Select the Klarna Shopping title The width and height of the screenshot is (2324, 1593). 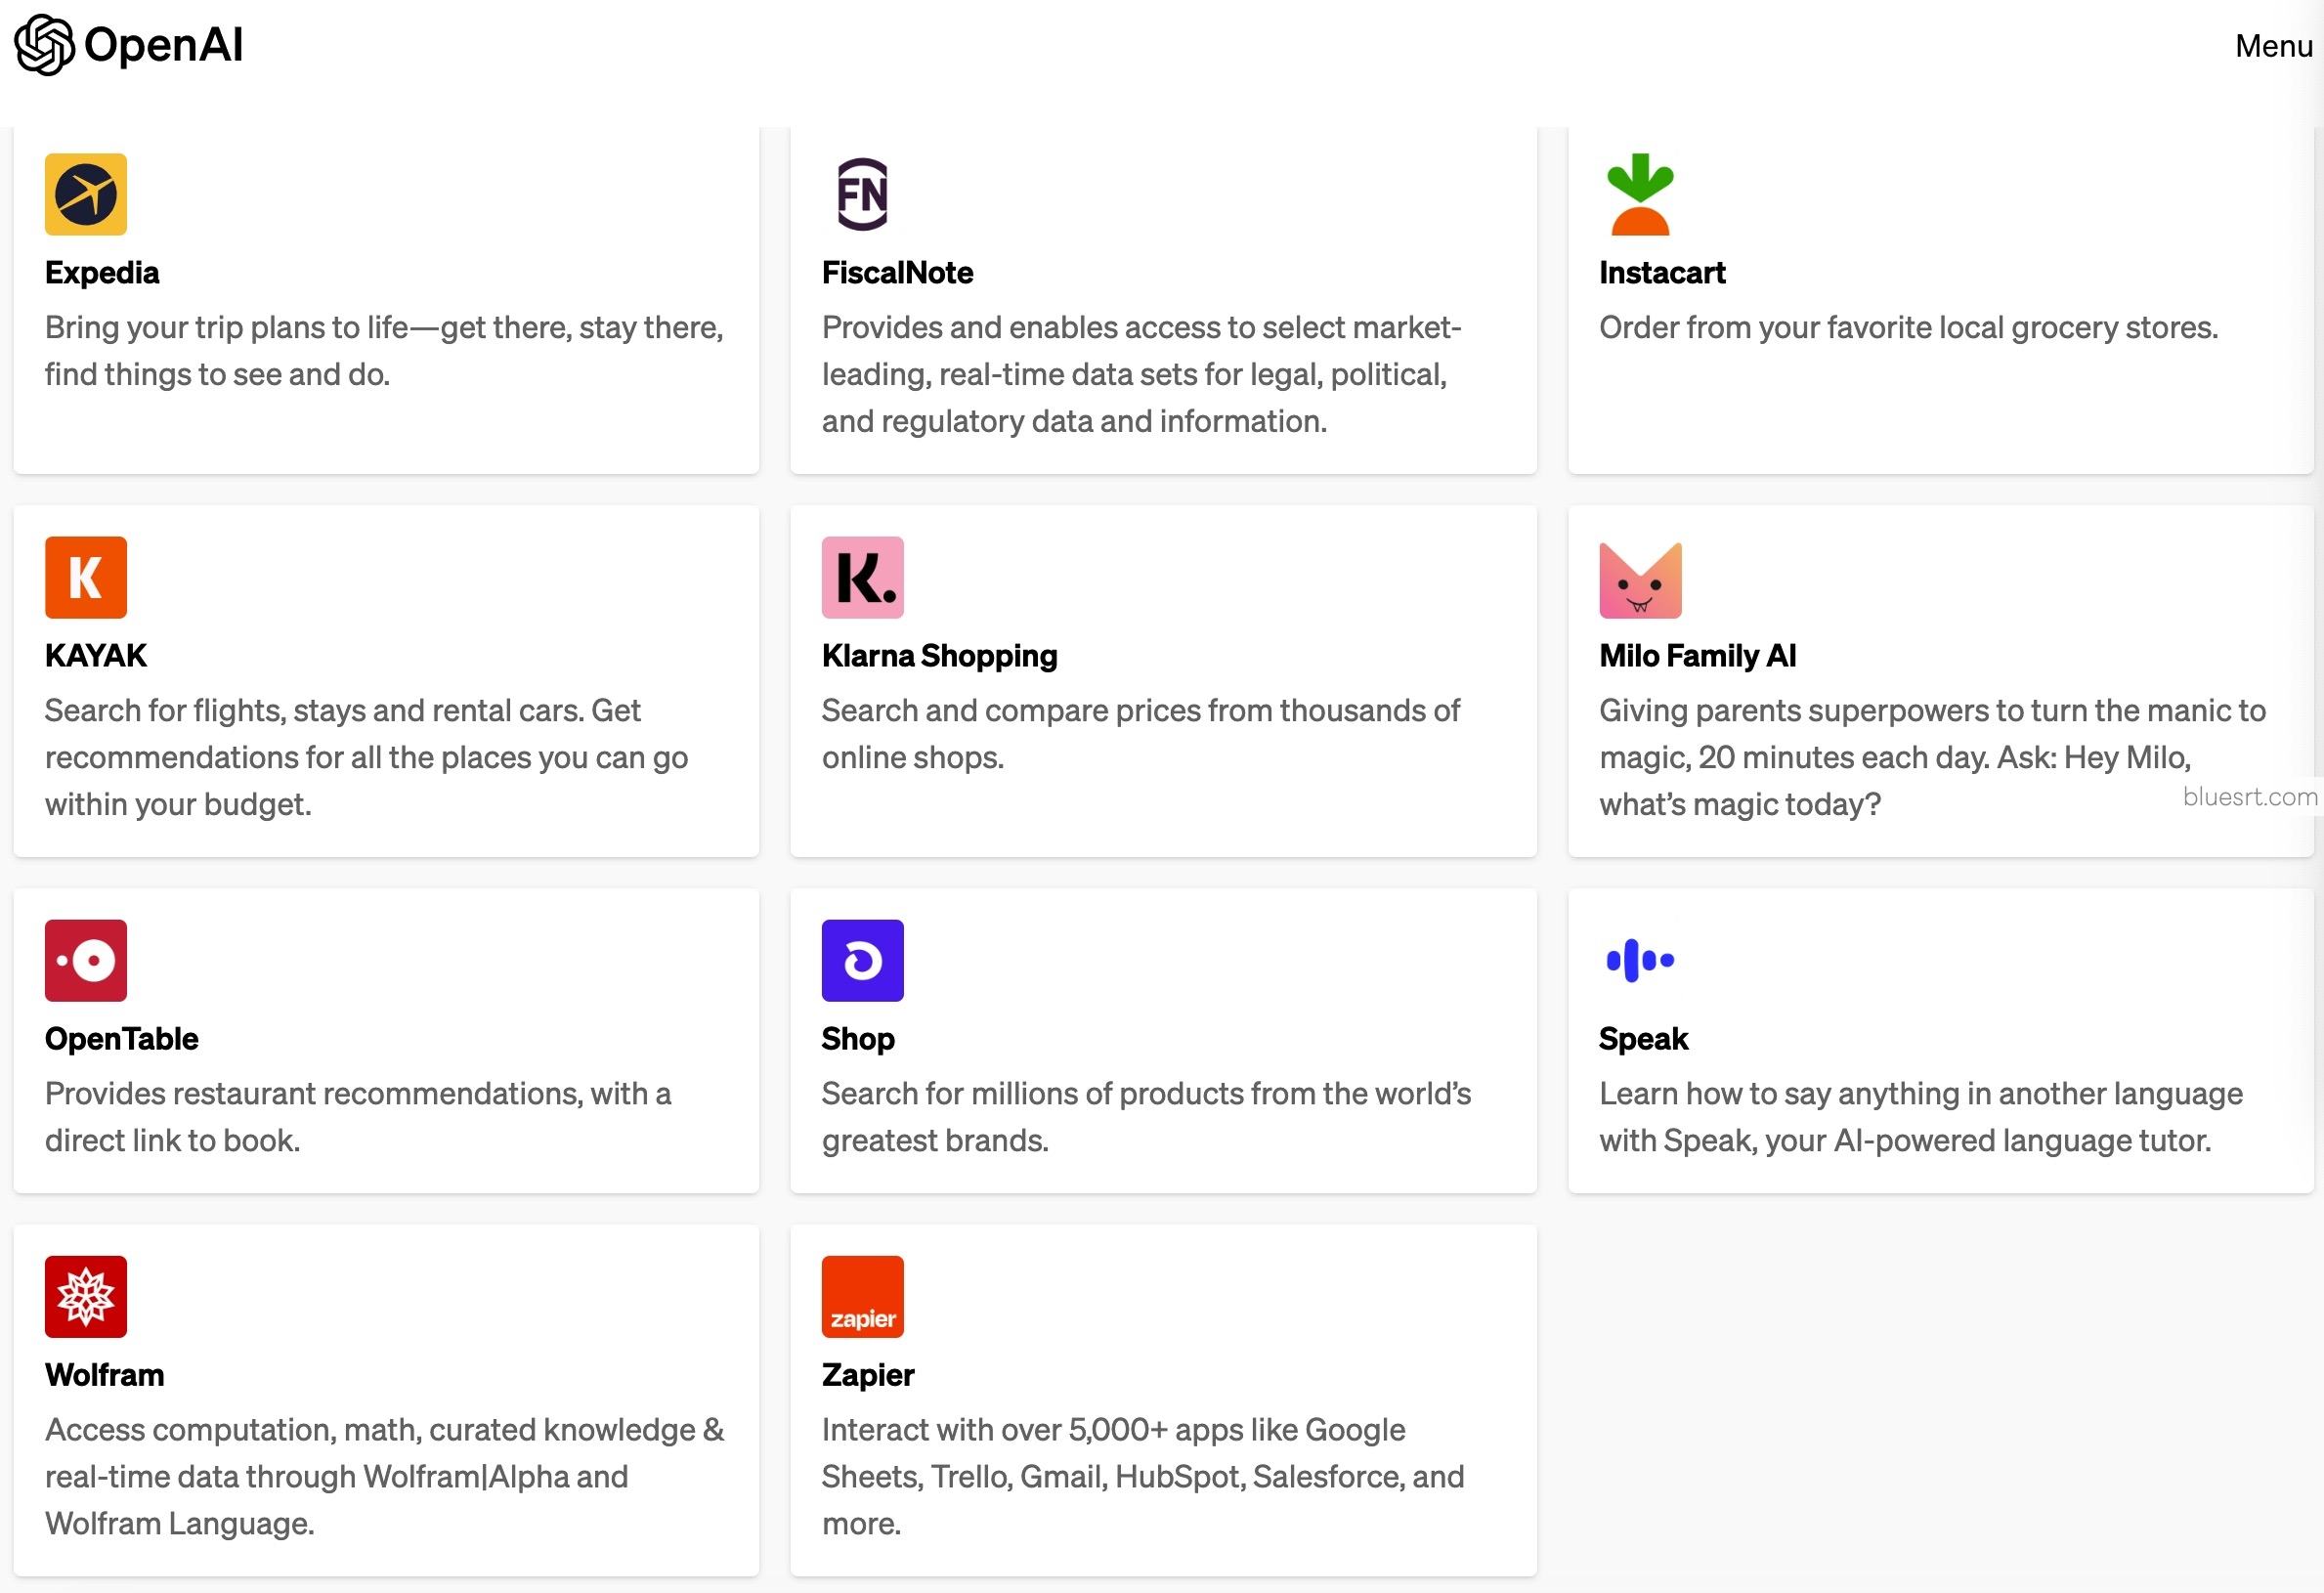tap(939, 655)
